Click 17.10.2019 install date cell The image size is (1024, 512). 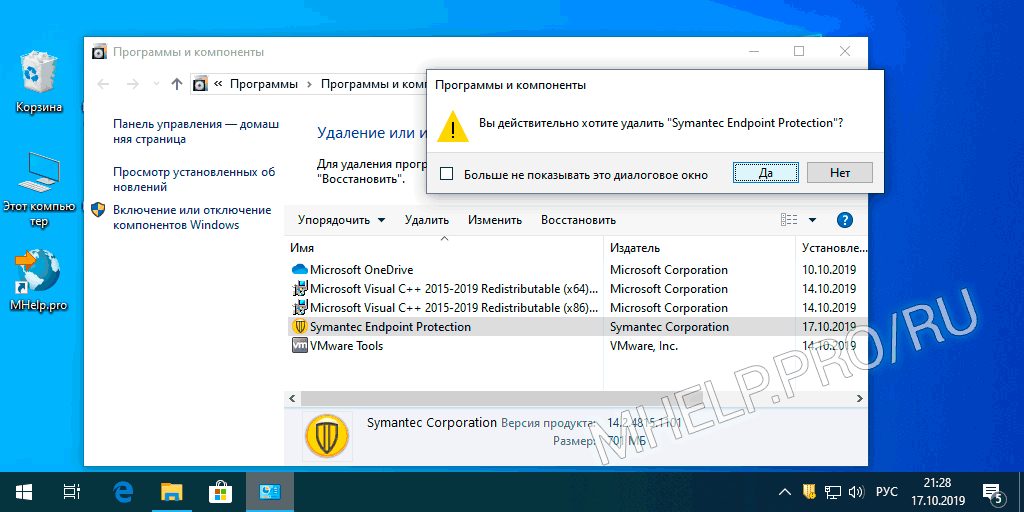pos(829,327)
